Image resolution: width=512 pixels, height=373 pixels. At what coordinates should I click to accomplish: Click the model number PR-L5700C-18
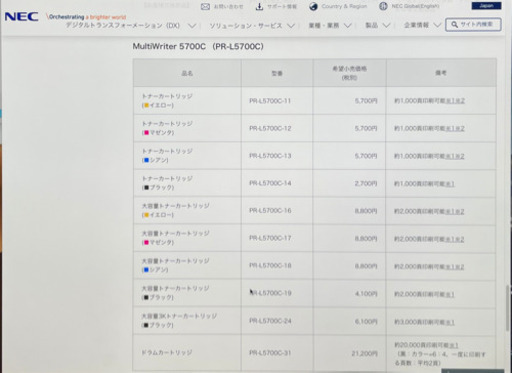click(270, 265)
